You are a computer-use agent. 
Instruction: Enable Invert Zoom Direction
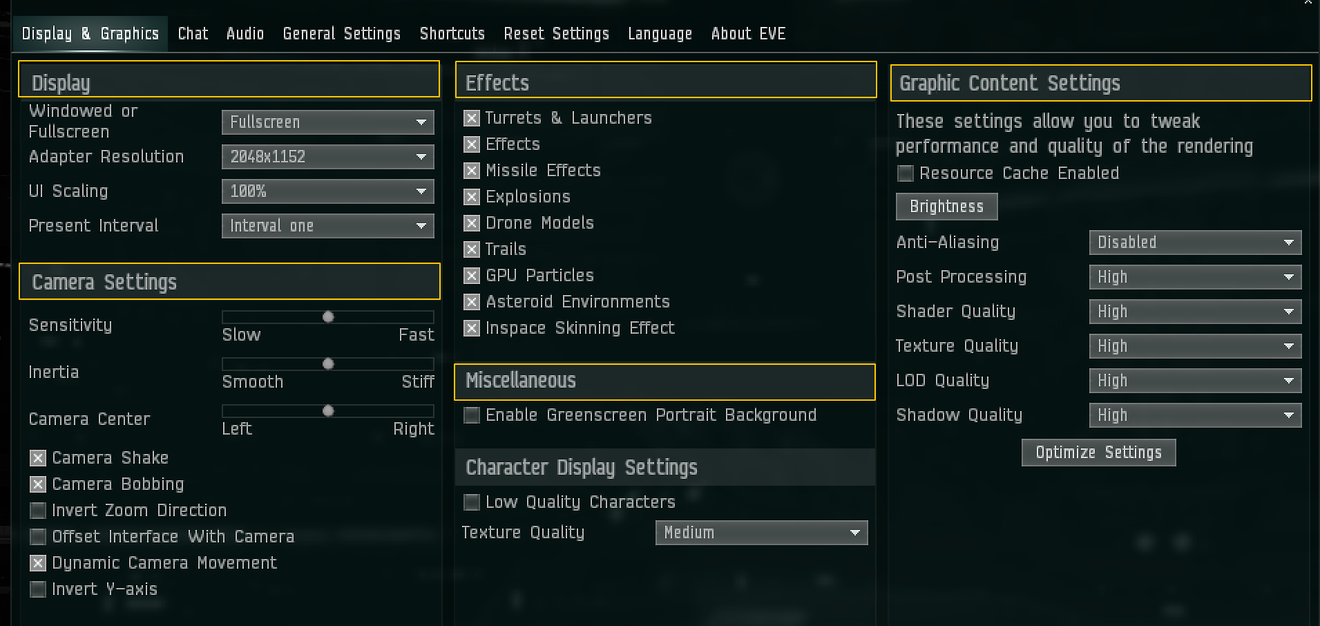(x=37, y=510)
